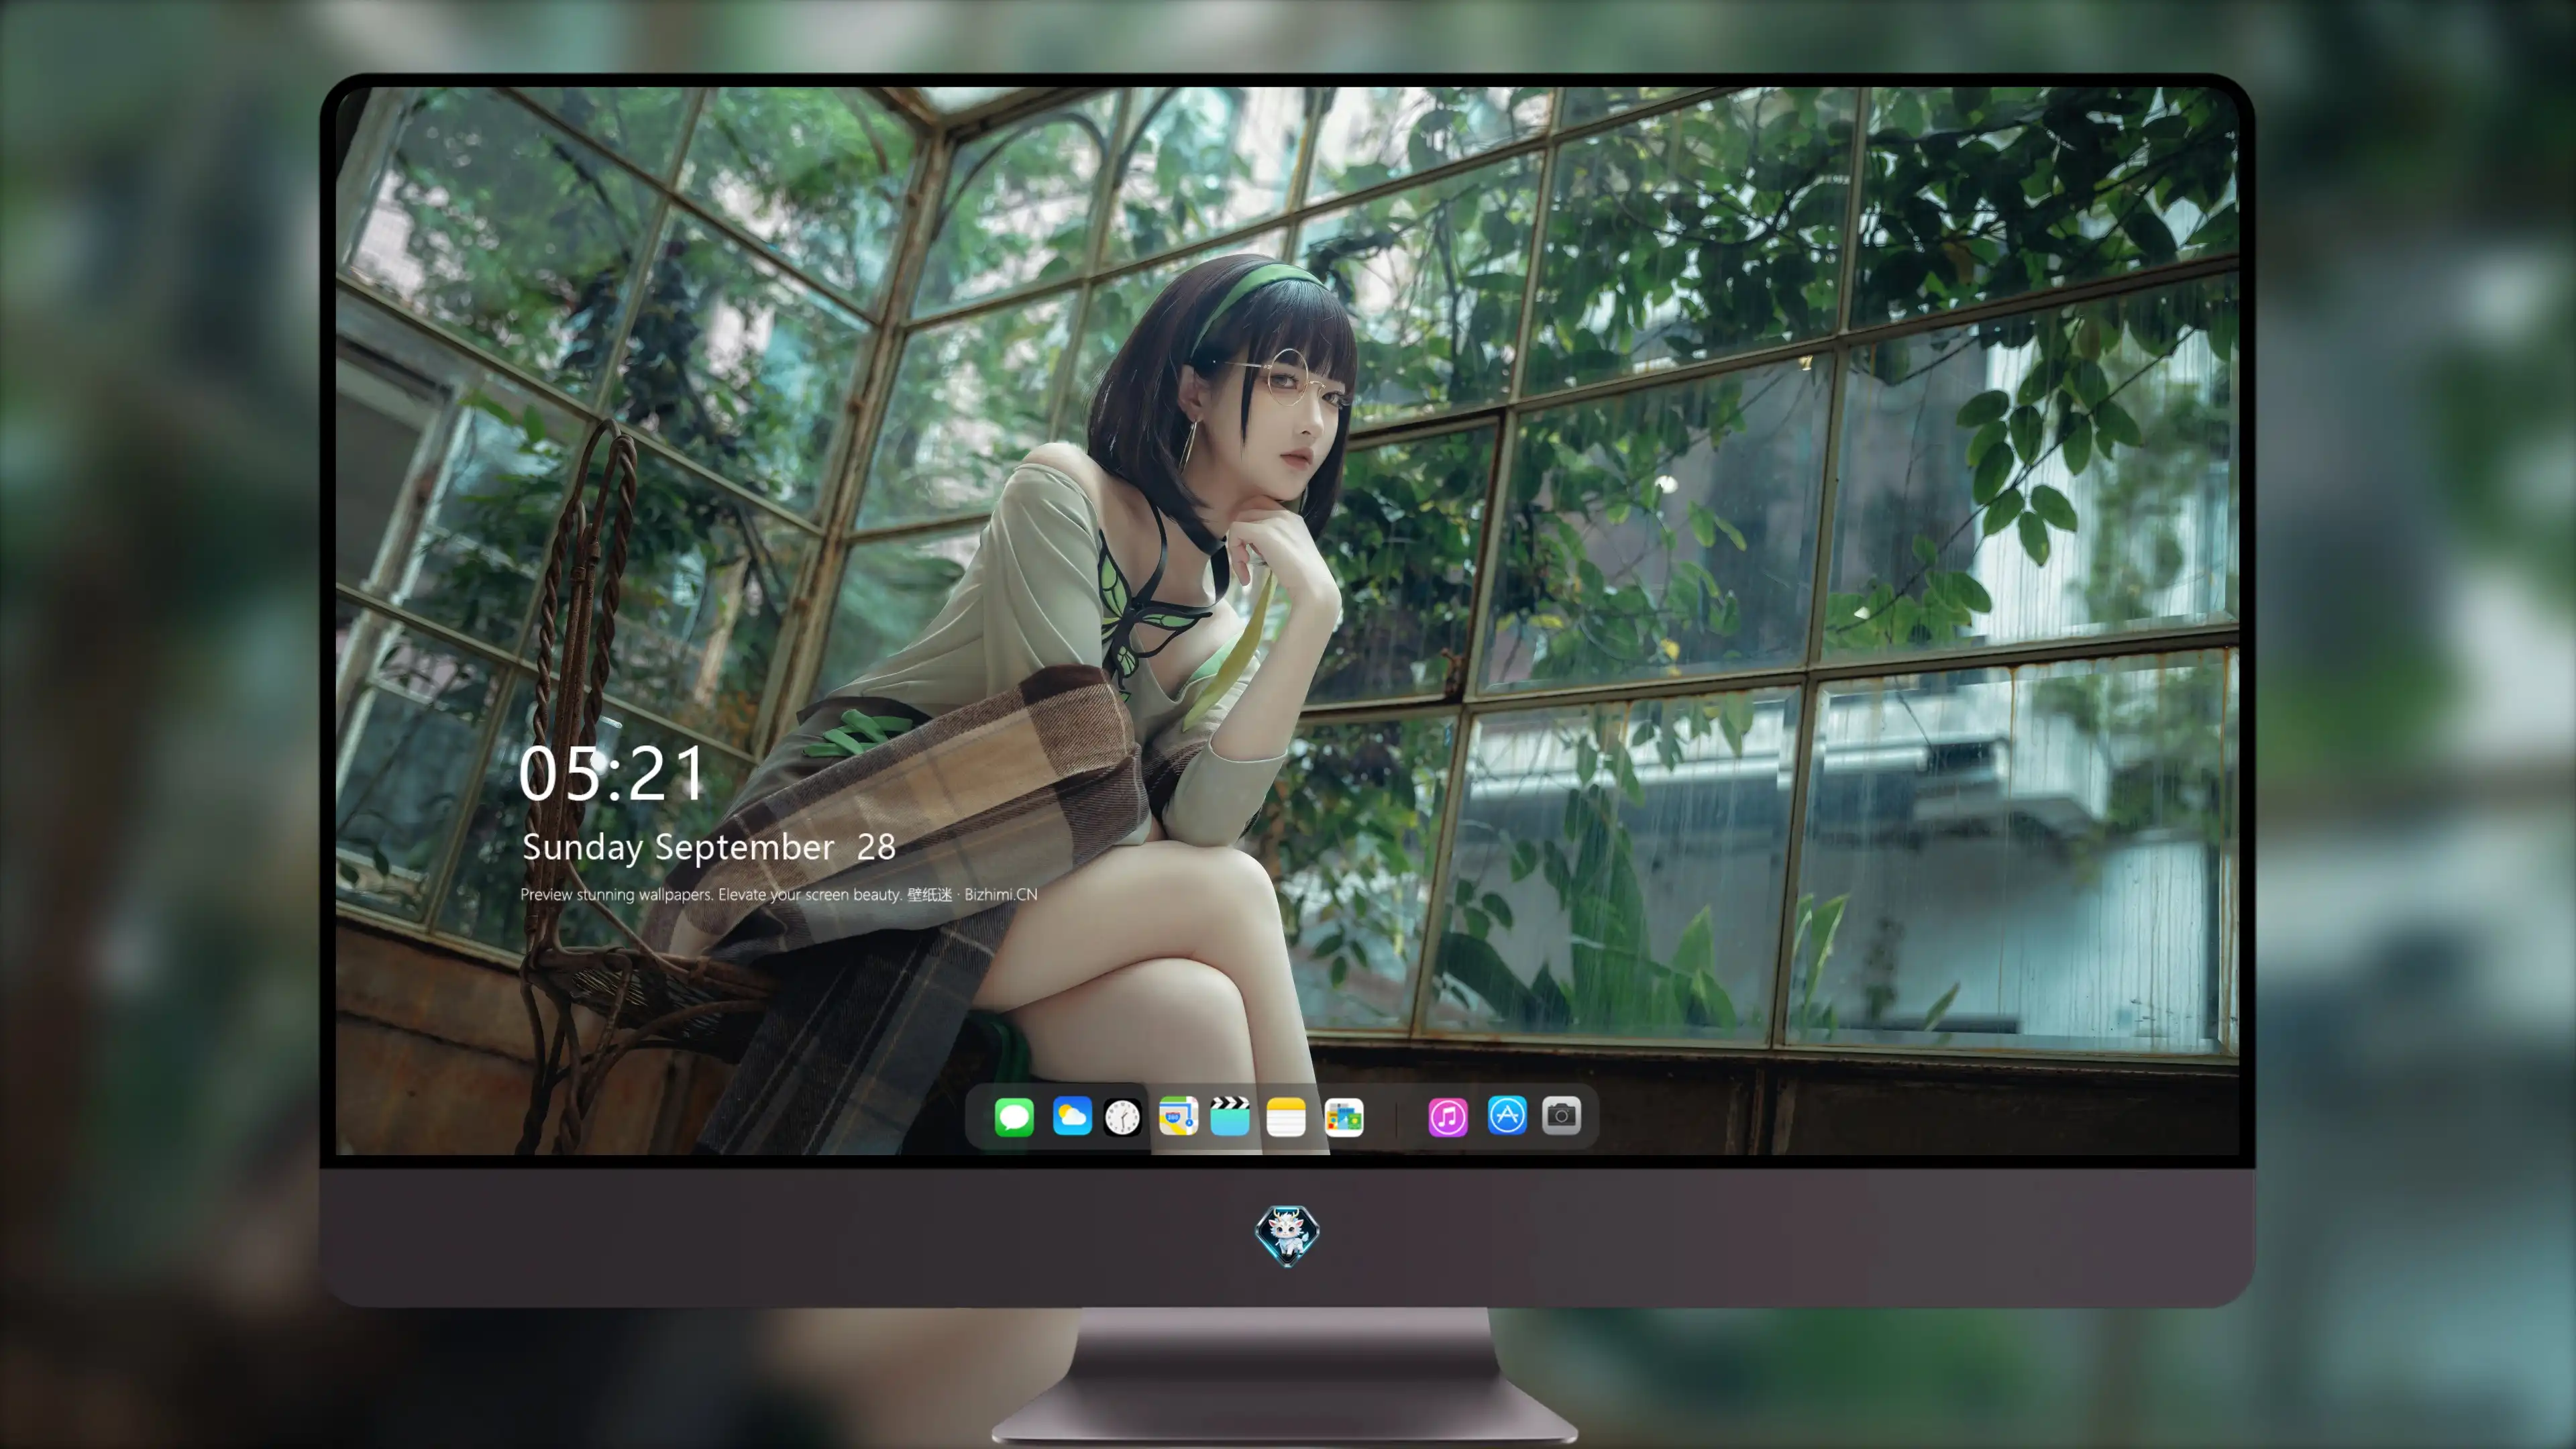The image size is (2576, 1449).
Task: Open the Clock app icon
Action: click(x=1122, y=1116)
